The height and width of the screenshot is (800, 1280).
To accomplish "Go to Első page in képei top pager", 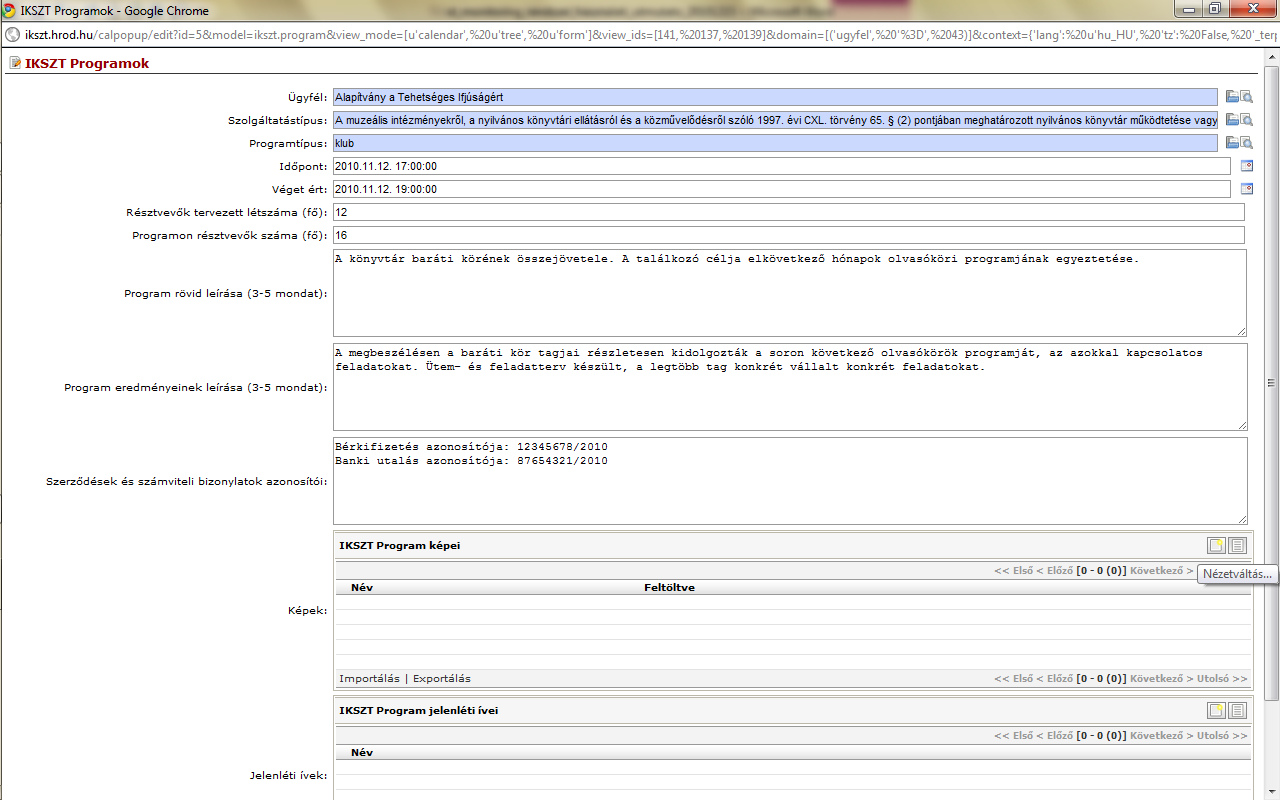I will point(1013,571).
